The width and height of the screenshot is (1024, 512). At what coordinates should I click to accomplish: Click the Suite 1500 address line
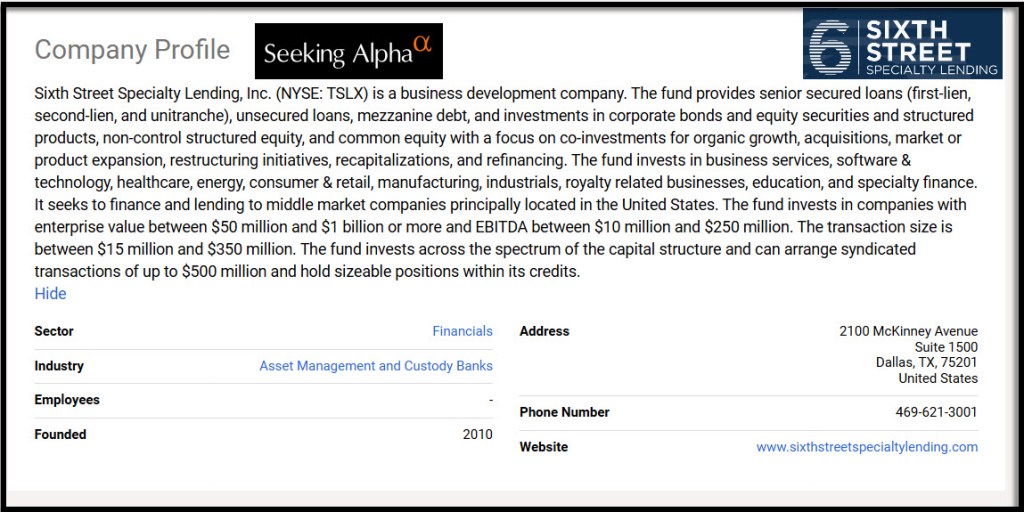945,347
